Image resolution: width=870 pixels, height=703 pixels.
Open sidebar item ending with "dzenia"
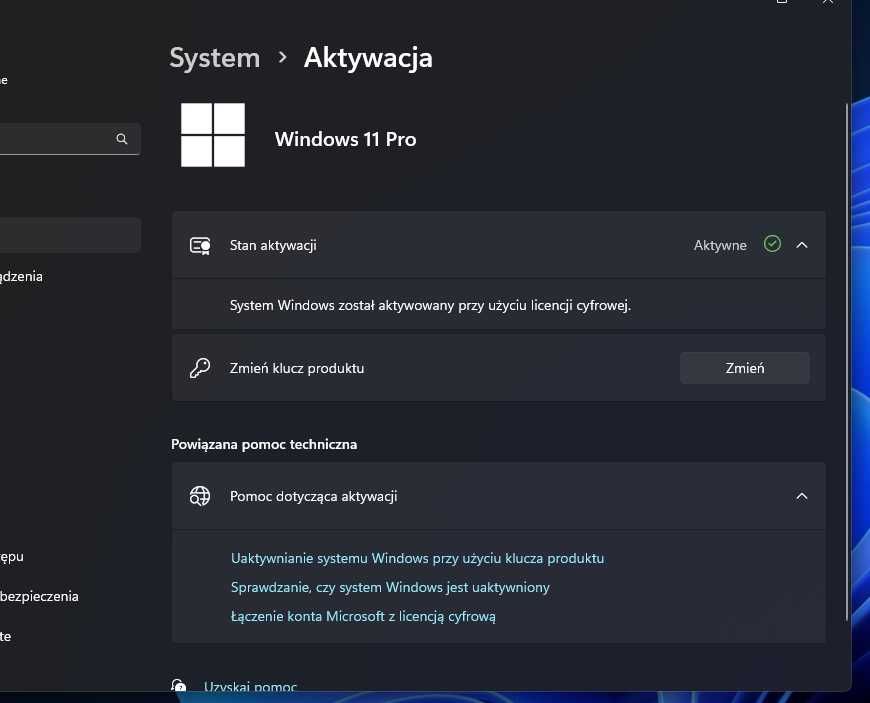pyautogui.click(x=21, y=276)
